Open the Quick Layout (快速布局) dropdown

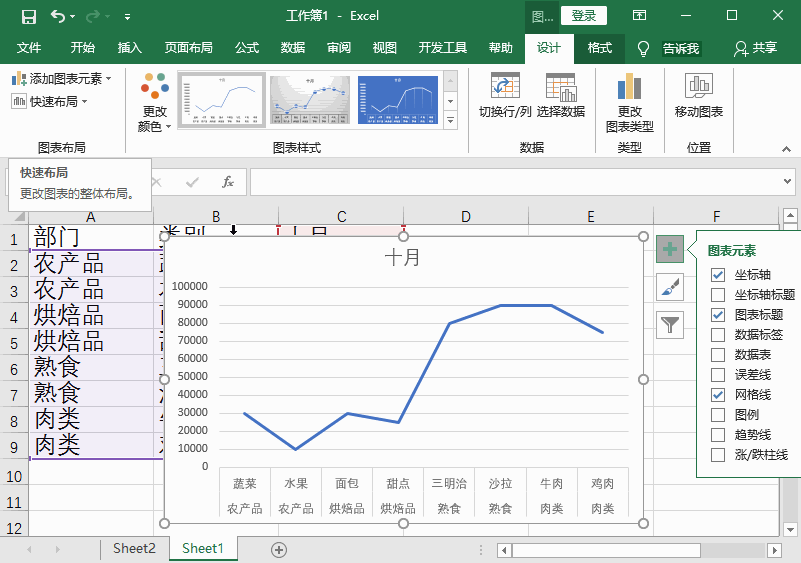click(50, 101)
